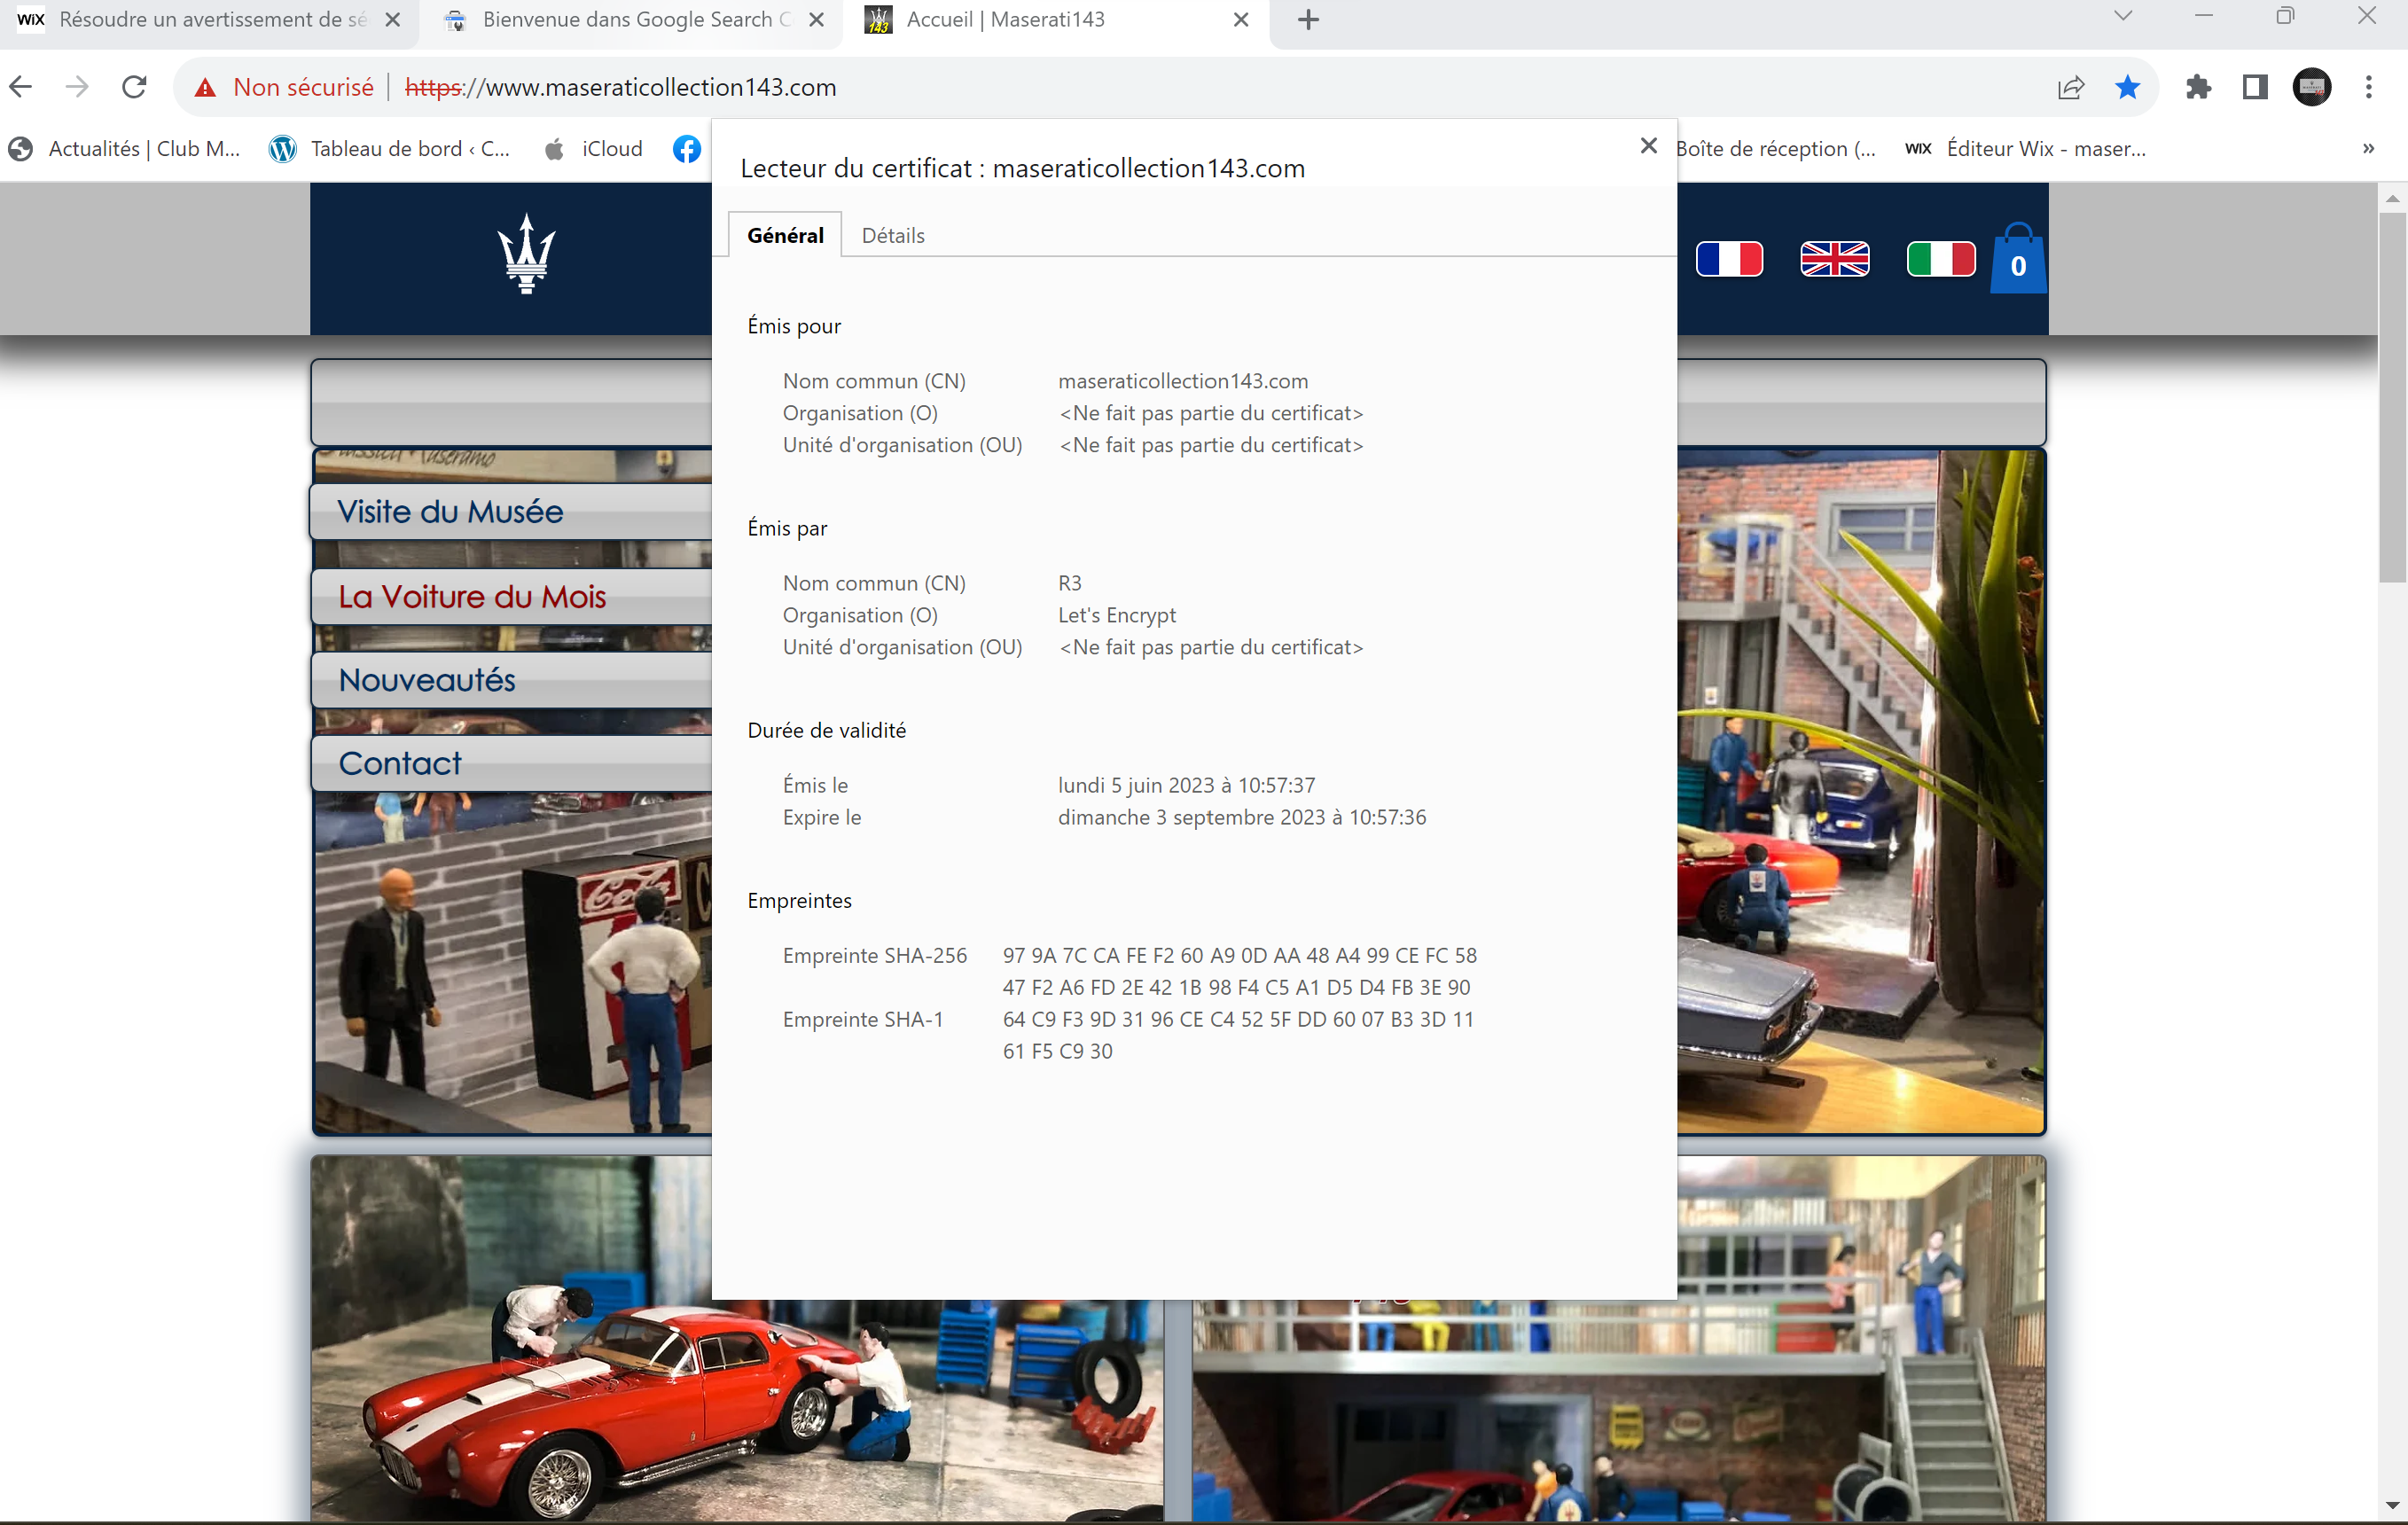Click the reload page icon

coord(134,87)
